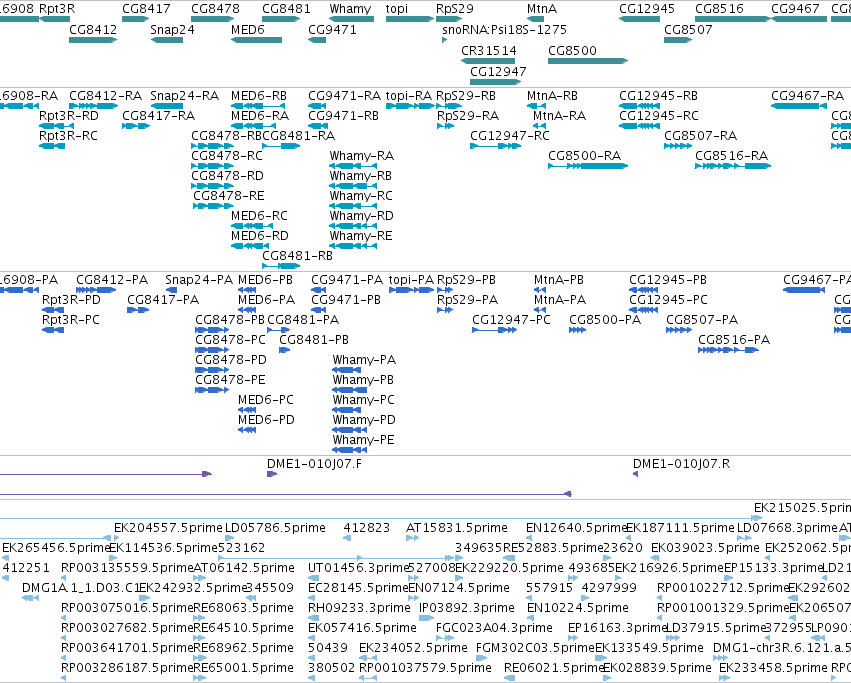Select the CG8481 gene label
The image size is (851, 683).
[286, 9]
